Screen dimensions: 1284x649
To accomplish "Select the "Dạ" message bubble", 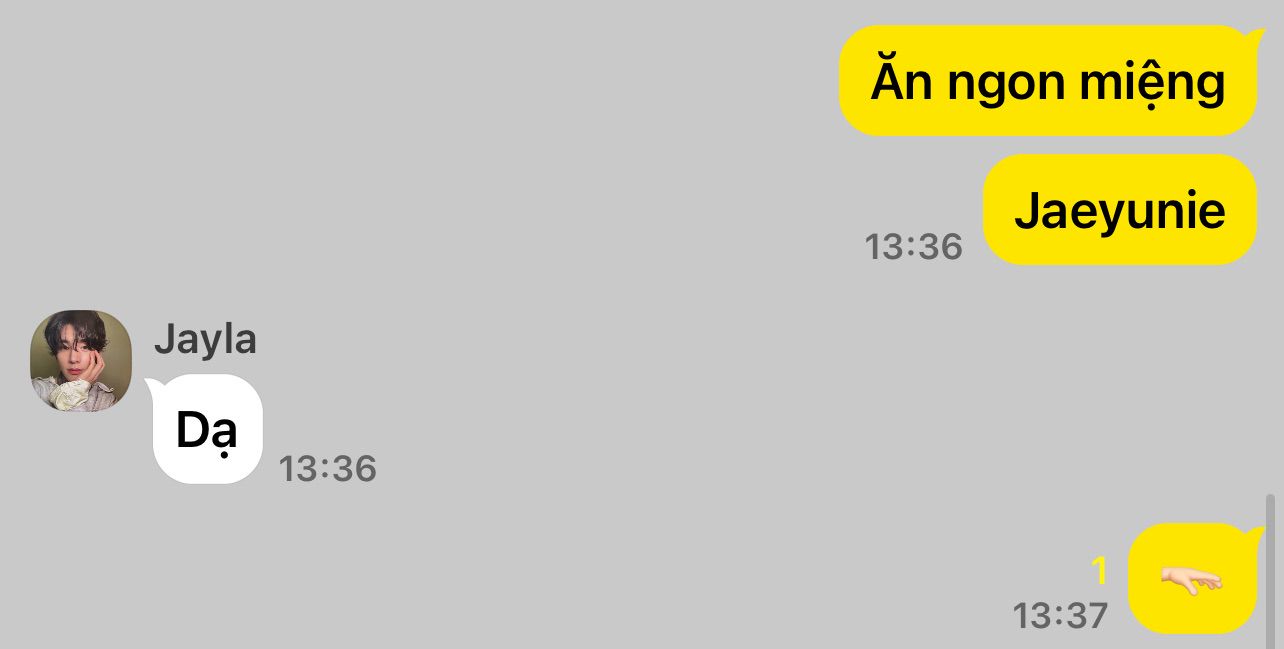I will point(208,429).
